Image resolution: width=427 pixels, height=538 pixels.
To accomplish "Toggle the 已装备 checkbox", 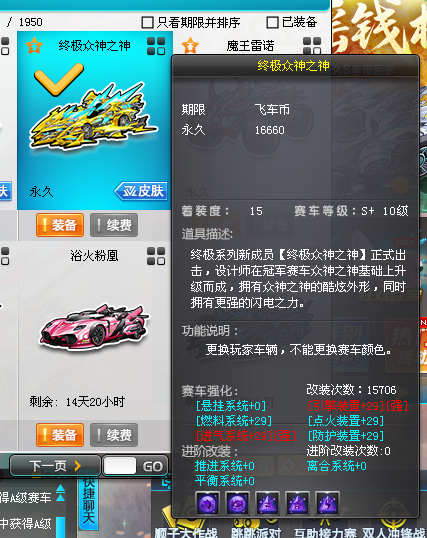I will tap(273, 23).
